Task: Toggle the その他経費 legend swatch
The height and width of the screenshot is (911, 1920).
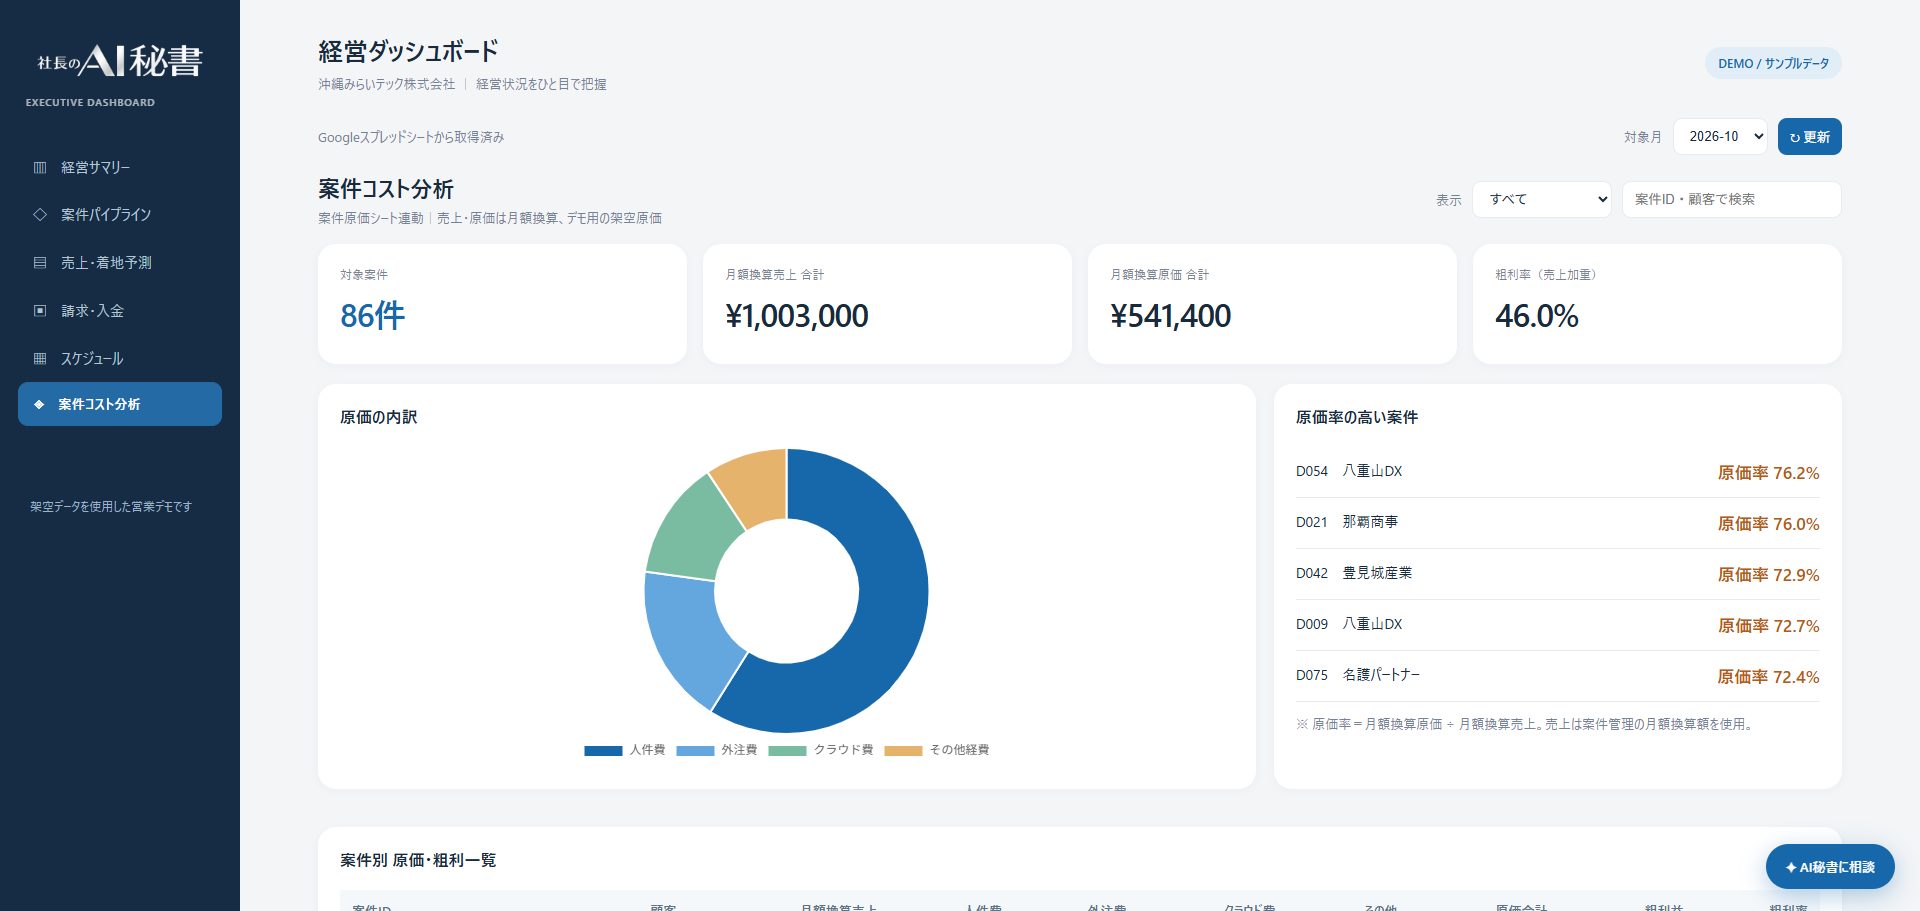Action: point(903,750)
